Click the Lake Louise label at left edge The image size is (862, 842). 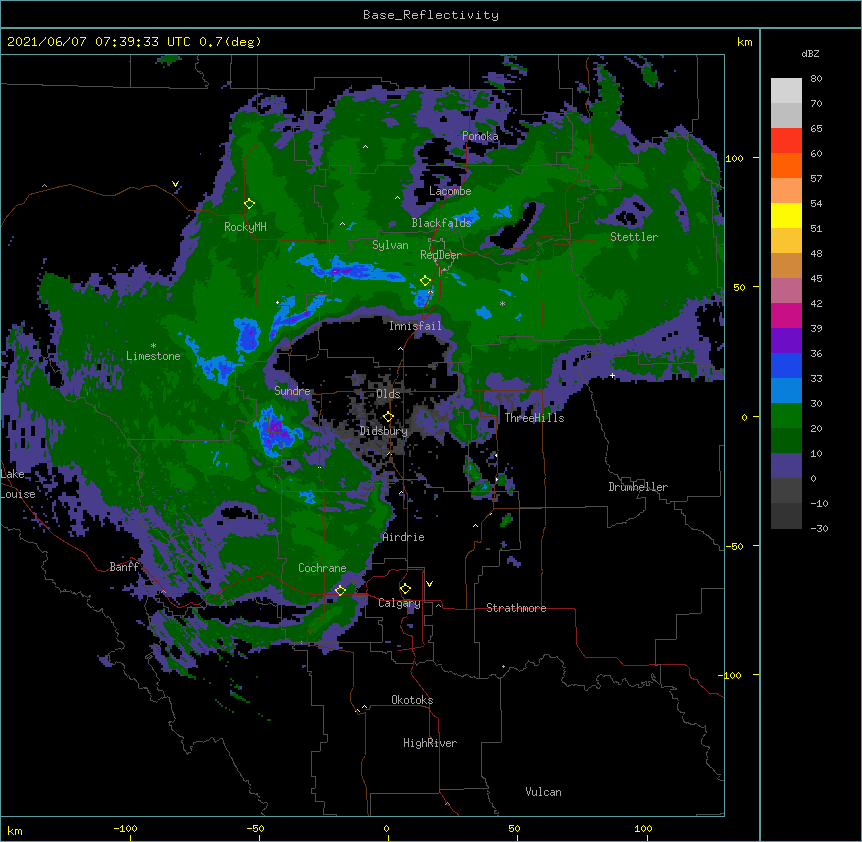(x=18, y=484)
